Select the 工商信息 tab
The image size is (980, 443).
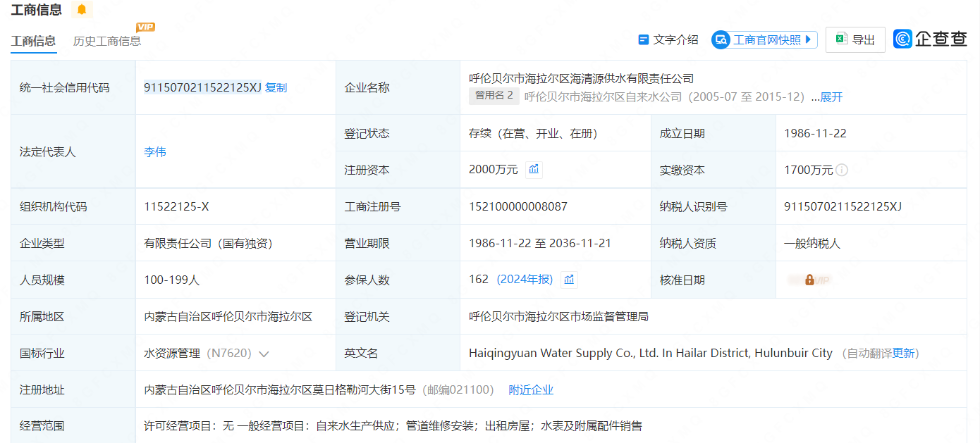(33, 42)
